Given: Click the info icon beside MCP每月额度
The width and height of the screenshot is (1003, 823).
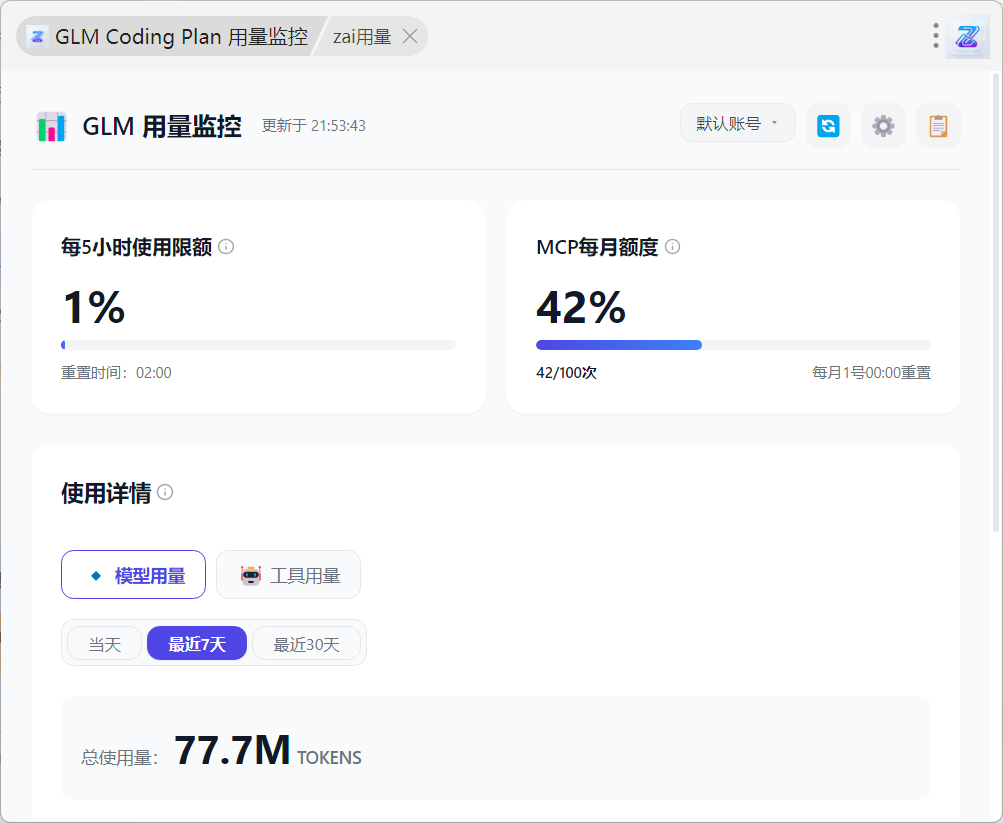Looking at the screenshot, I should click(x=673, y=247).
